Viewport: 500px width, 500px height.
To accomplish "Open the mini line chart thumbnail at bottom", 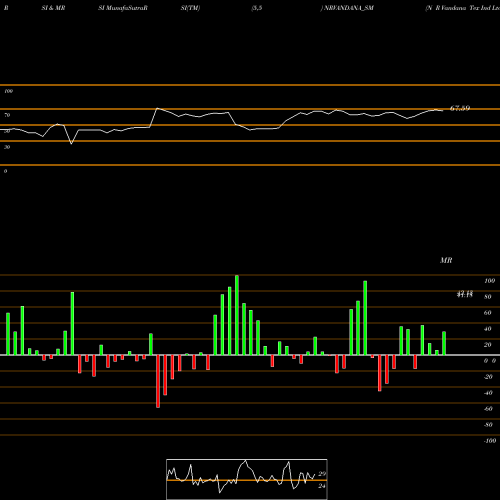I will (x=247, y=479).
